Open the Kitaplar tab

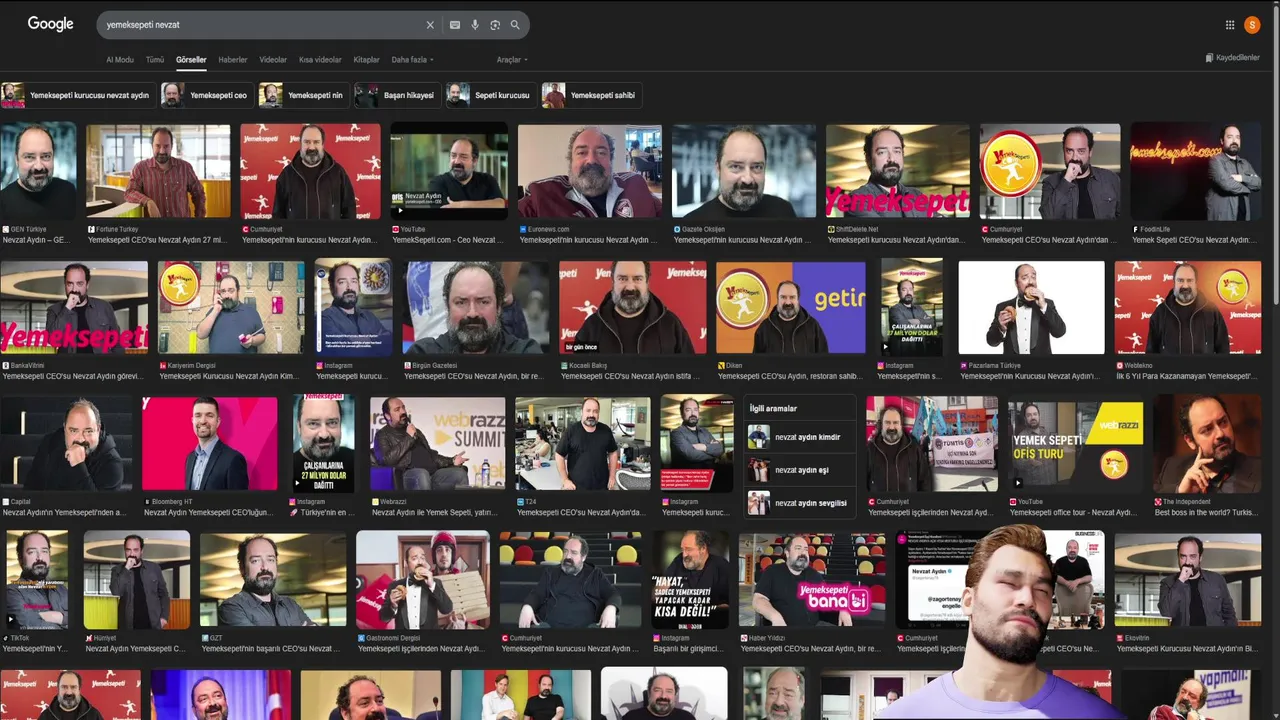(367, 60)
